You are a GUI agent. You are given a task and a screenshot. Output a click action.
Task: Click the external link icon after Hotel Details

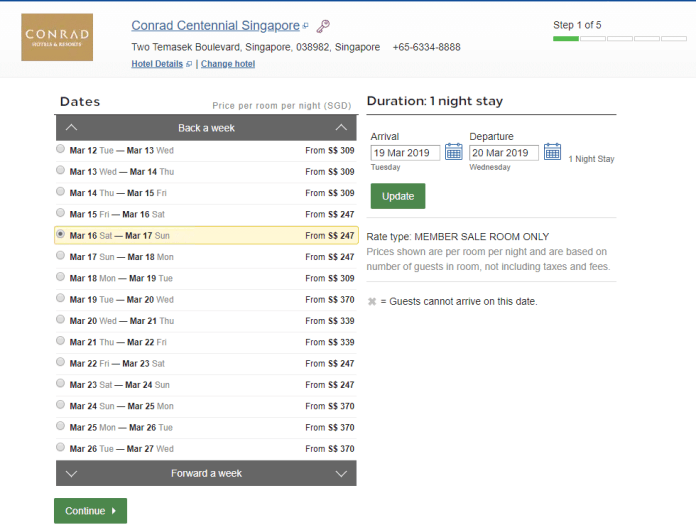(189, 64)
